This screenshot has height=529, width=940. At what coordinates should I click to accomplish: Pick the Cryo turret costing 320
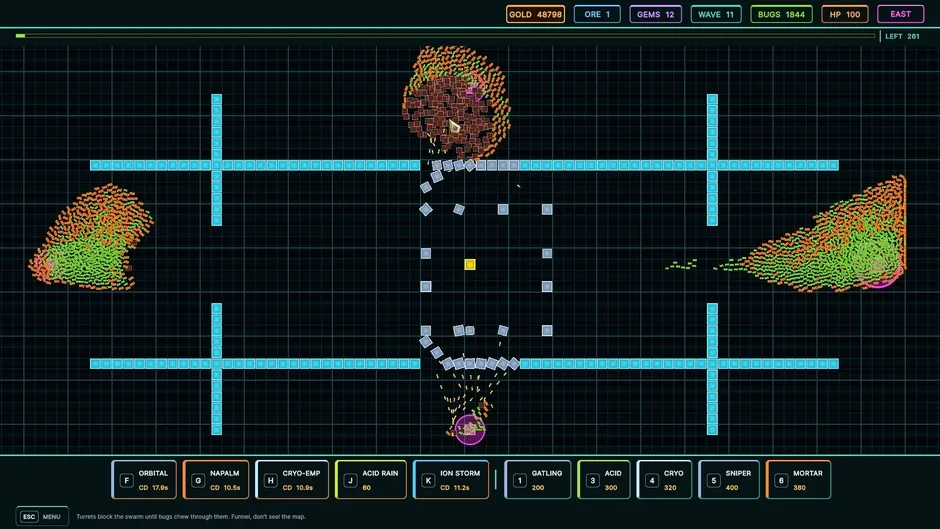(664, 480)
